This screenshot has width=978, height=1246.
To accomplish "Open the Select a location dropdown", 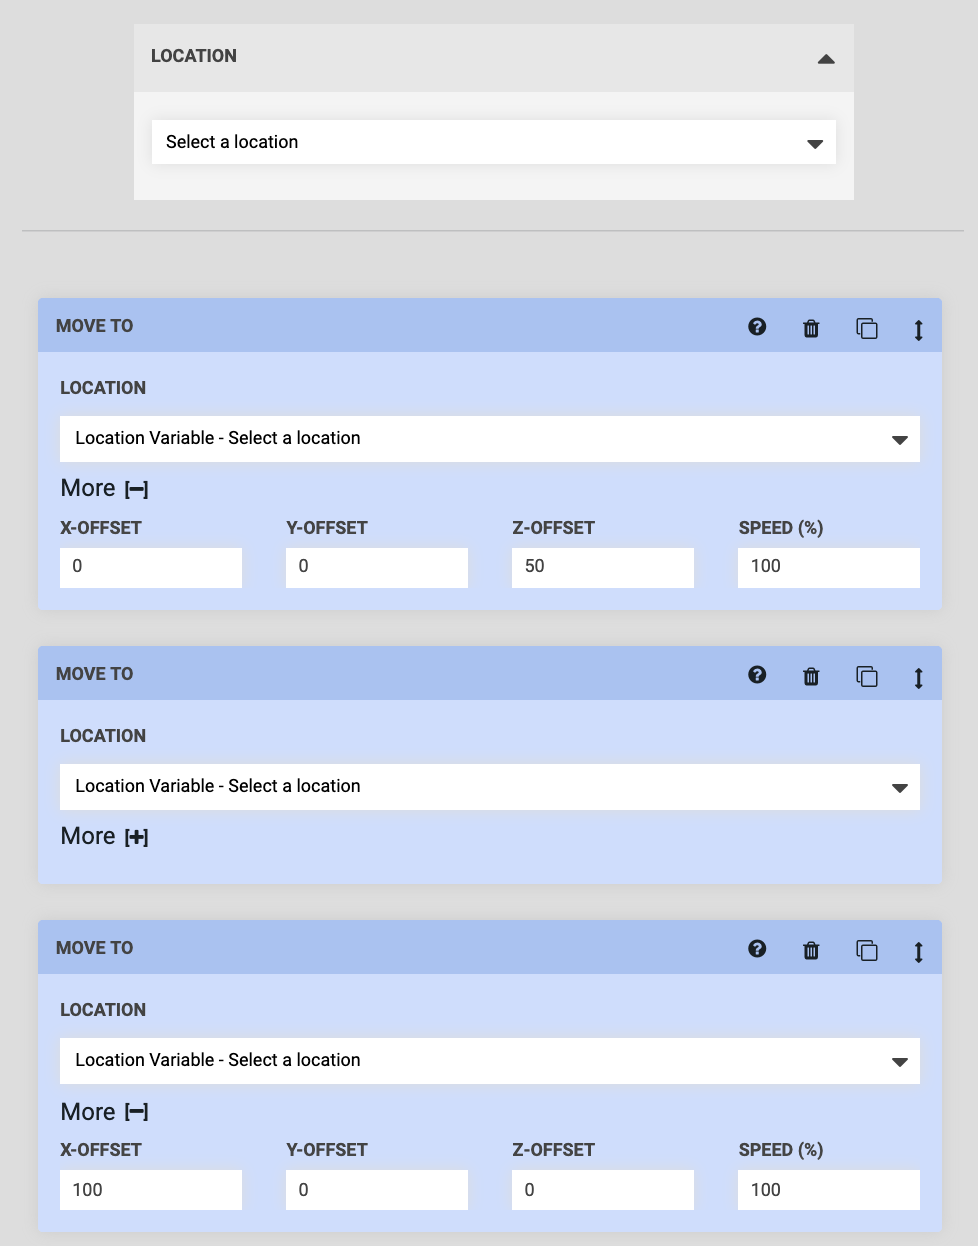I will point(493,142).
